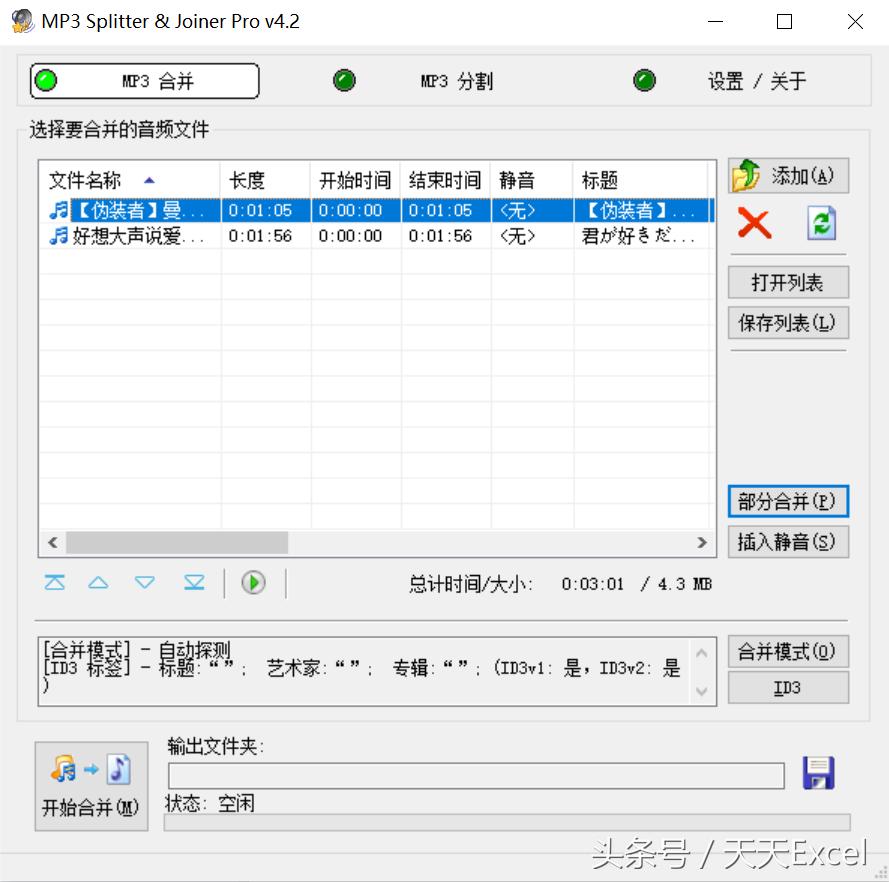Insert silence using 插入静音 button
This screenshot has width=889, height=882.
[x=787, y=541]
